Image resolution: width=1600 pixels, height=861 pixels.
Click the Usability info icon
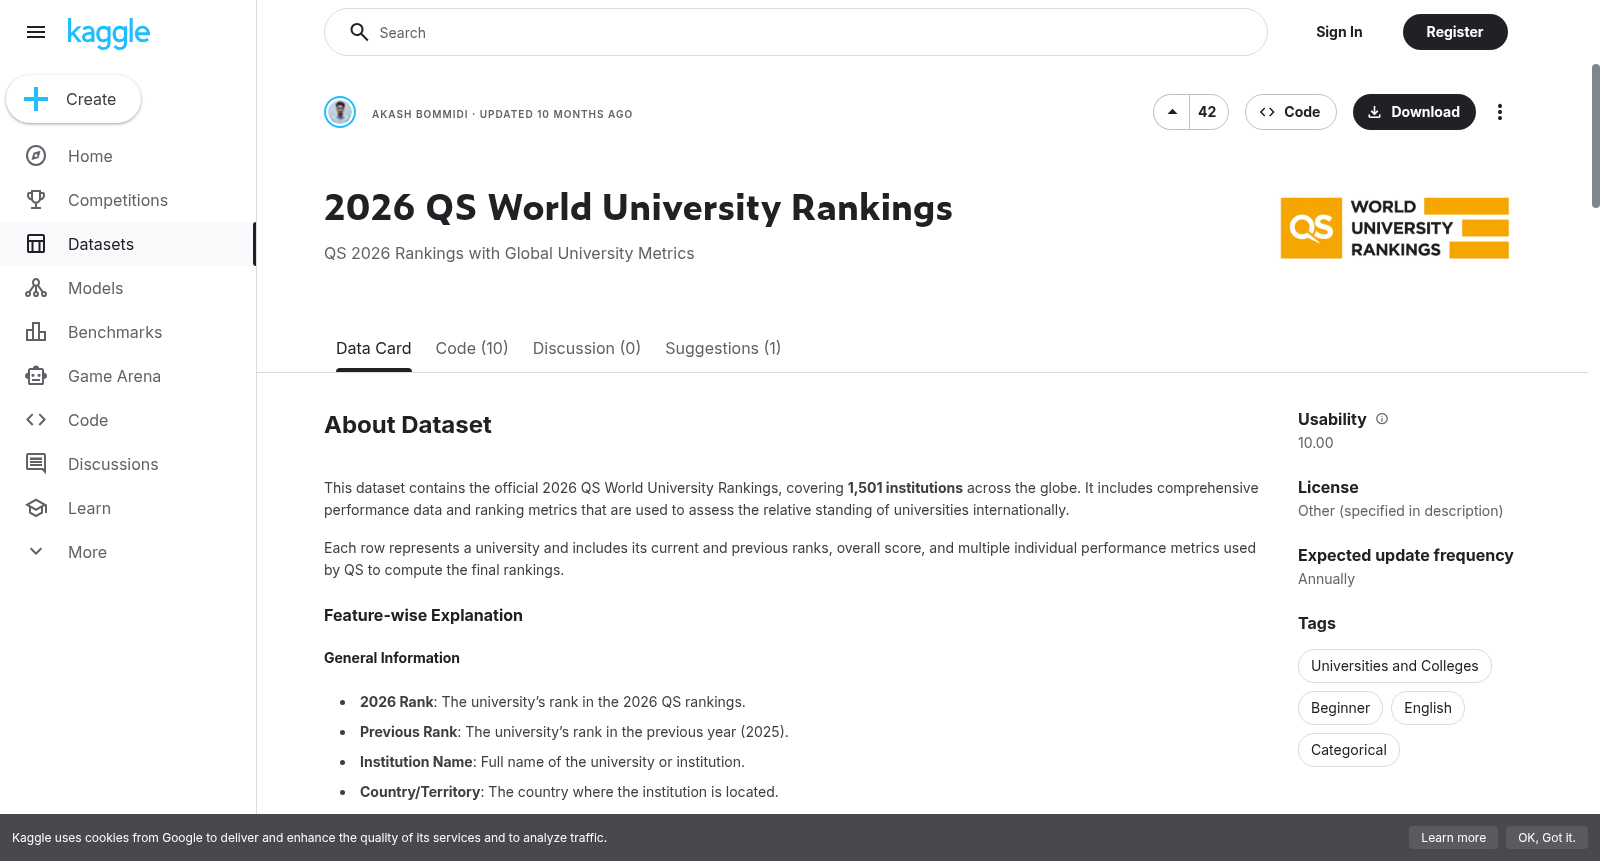click(1382, 419)
